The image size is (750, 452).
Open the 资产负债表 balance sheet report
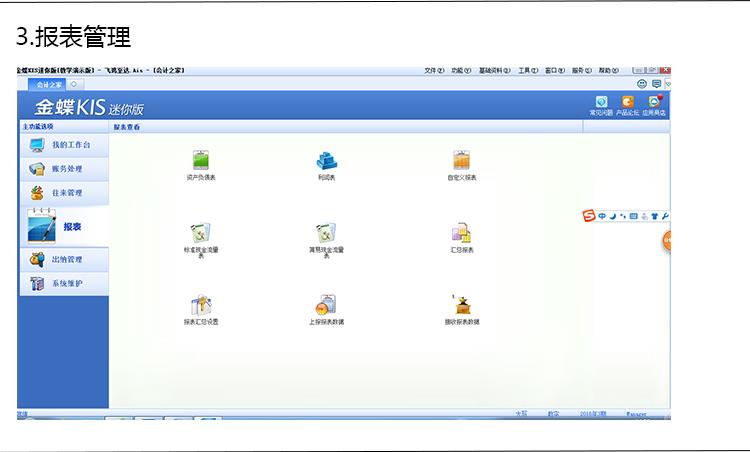click(x=200, y=160)
